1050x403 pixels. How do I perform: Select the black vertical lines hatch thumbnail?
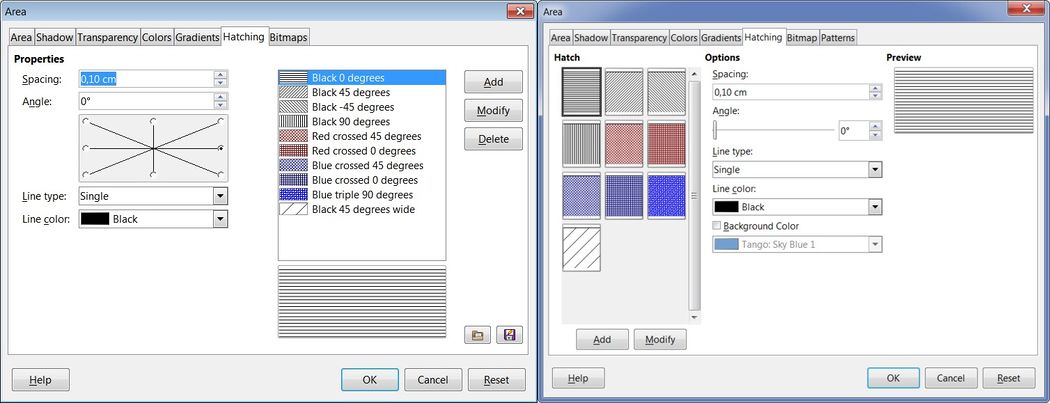[x=581, y=142]
